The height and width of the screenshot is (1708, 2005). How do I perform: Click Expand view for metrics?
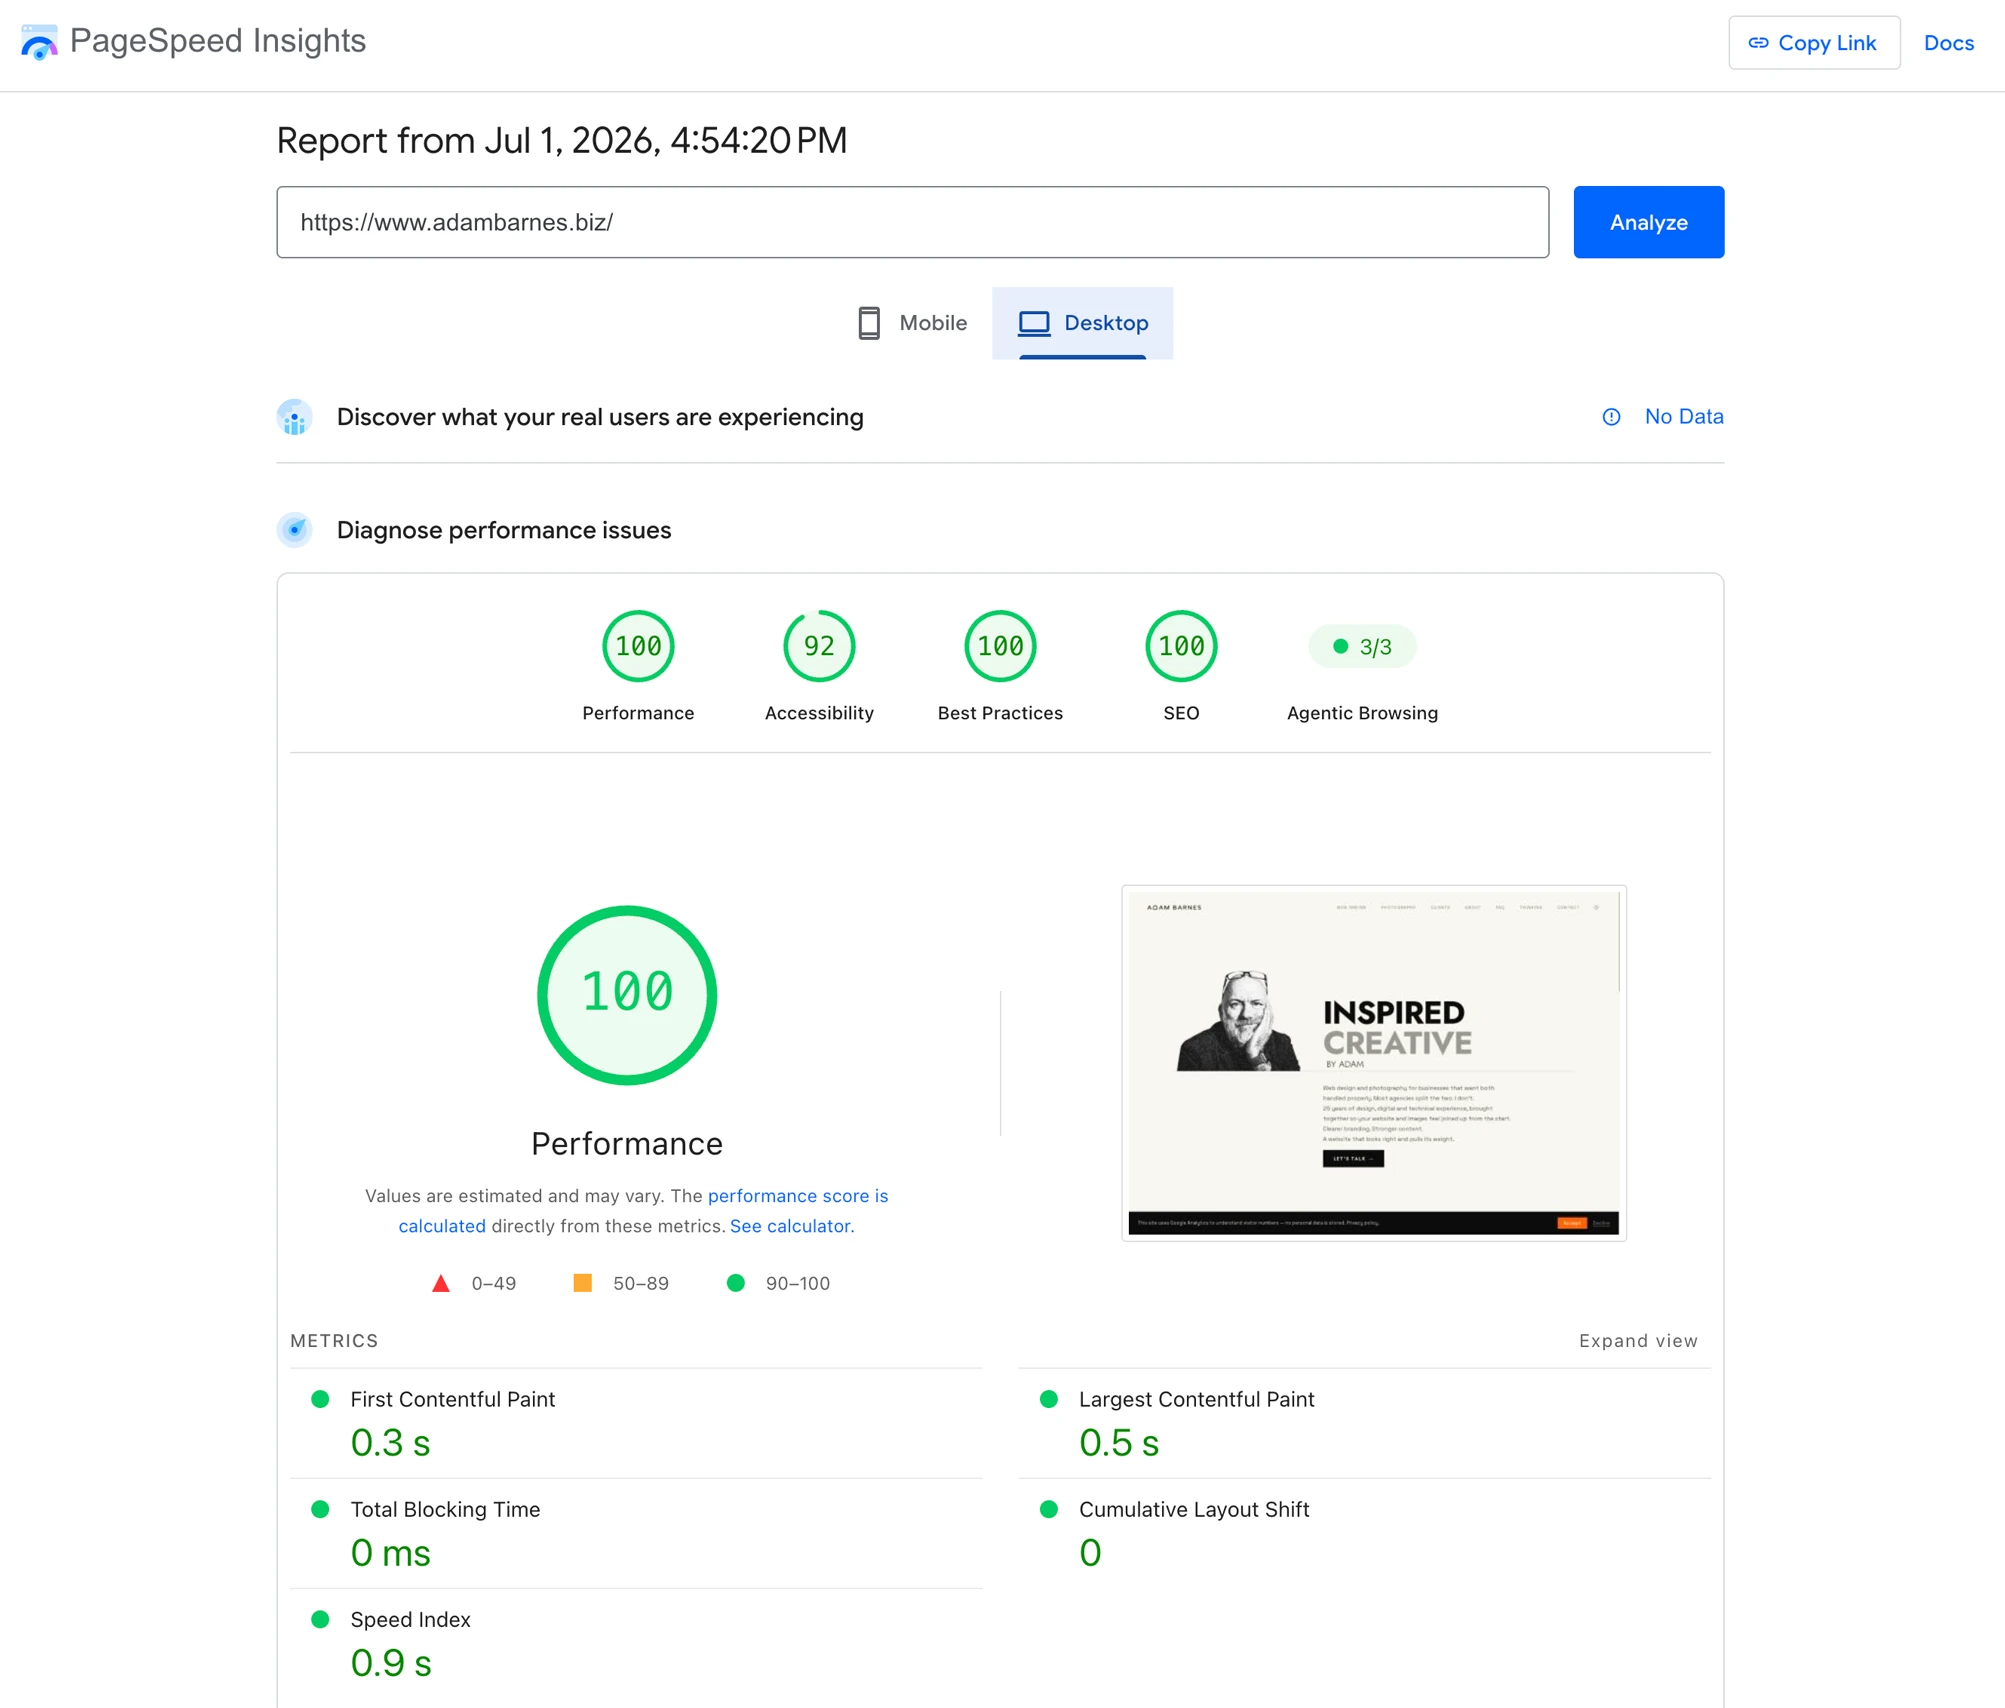[x=1637, y=1341]
